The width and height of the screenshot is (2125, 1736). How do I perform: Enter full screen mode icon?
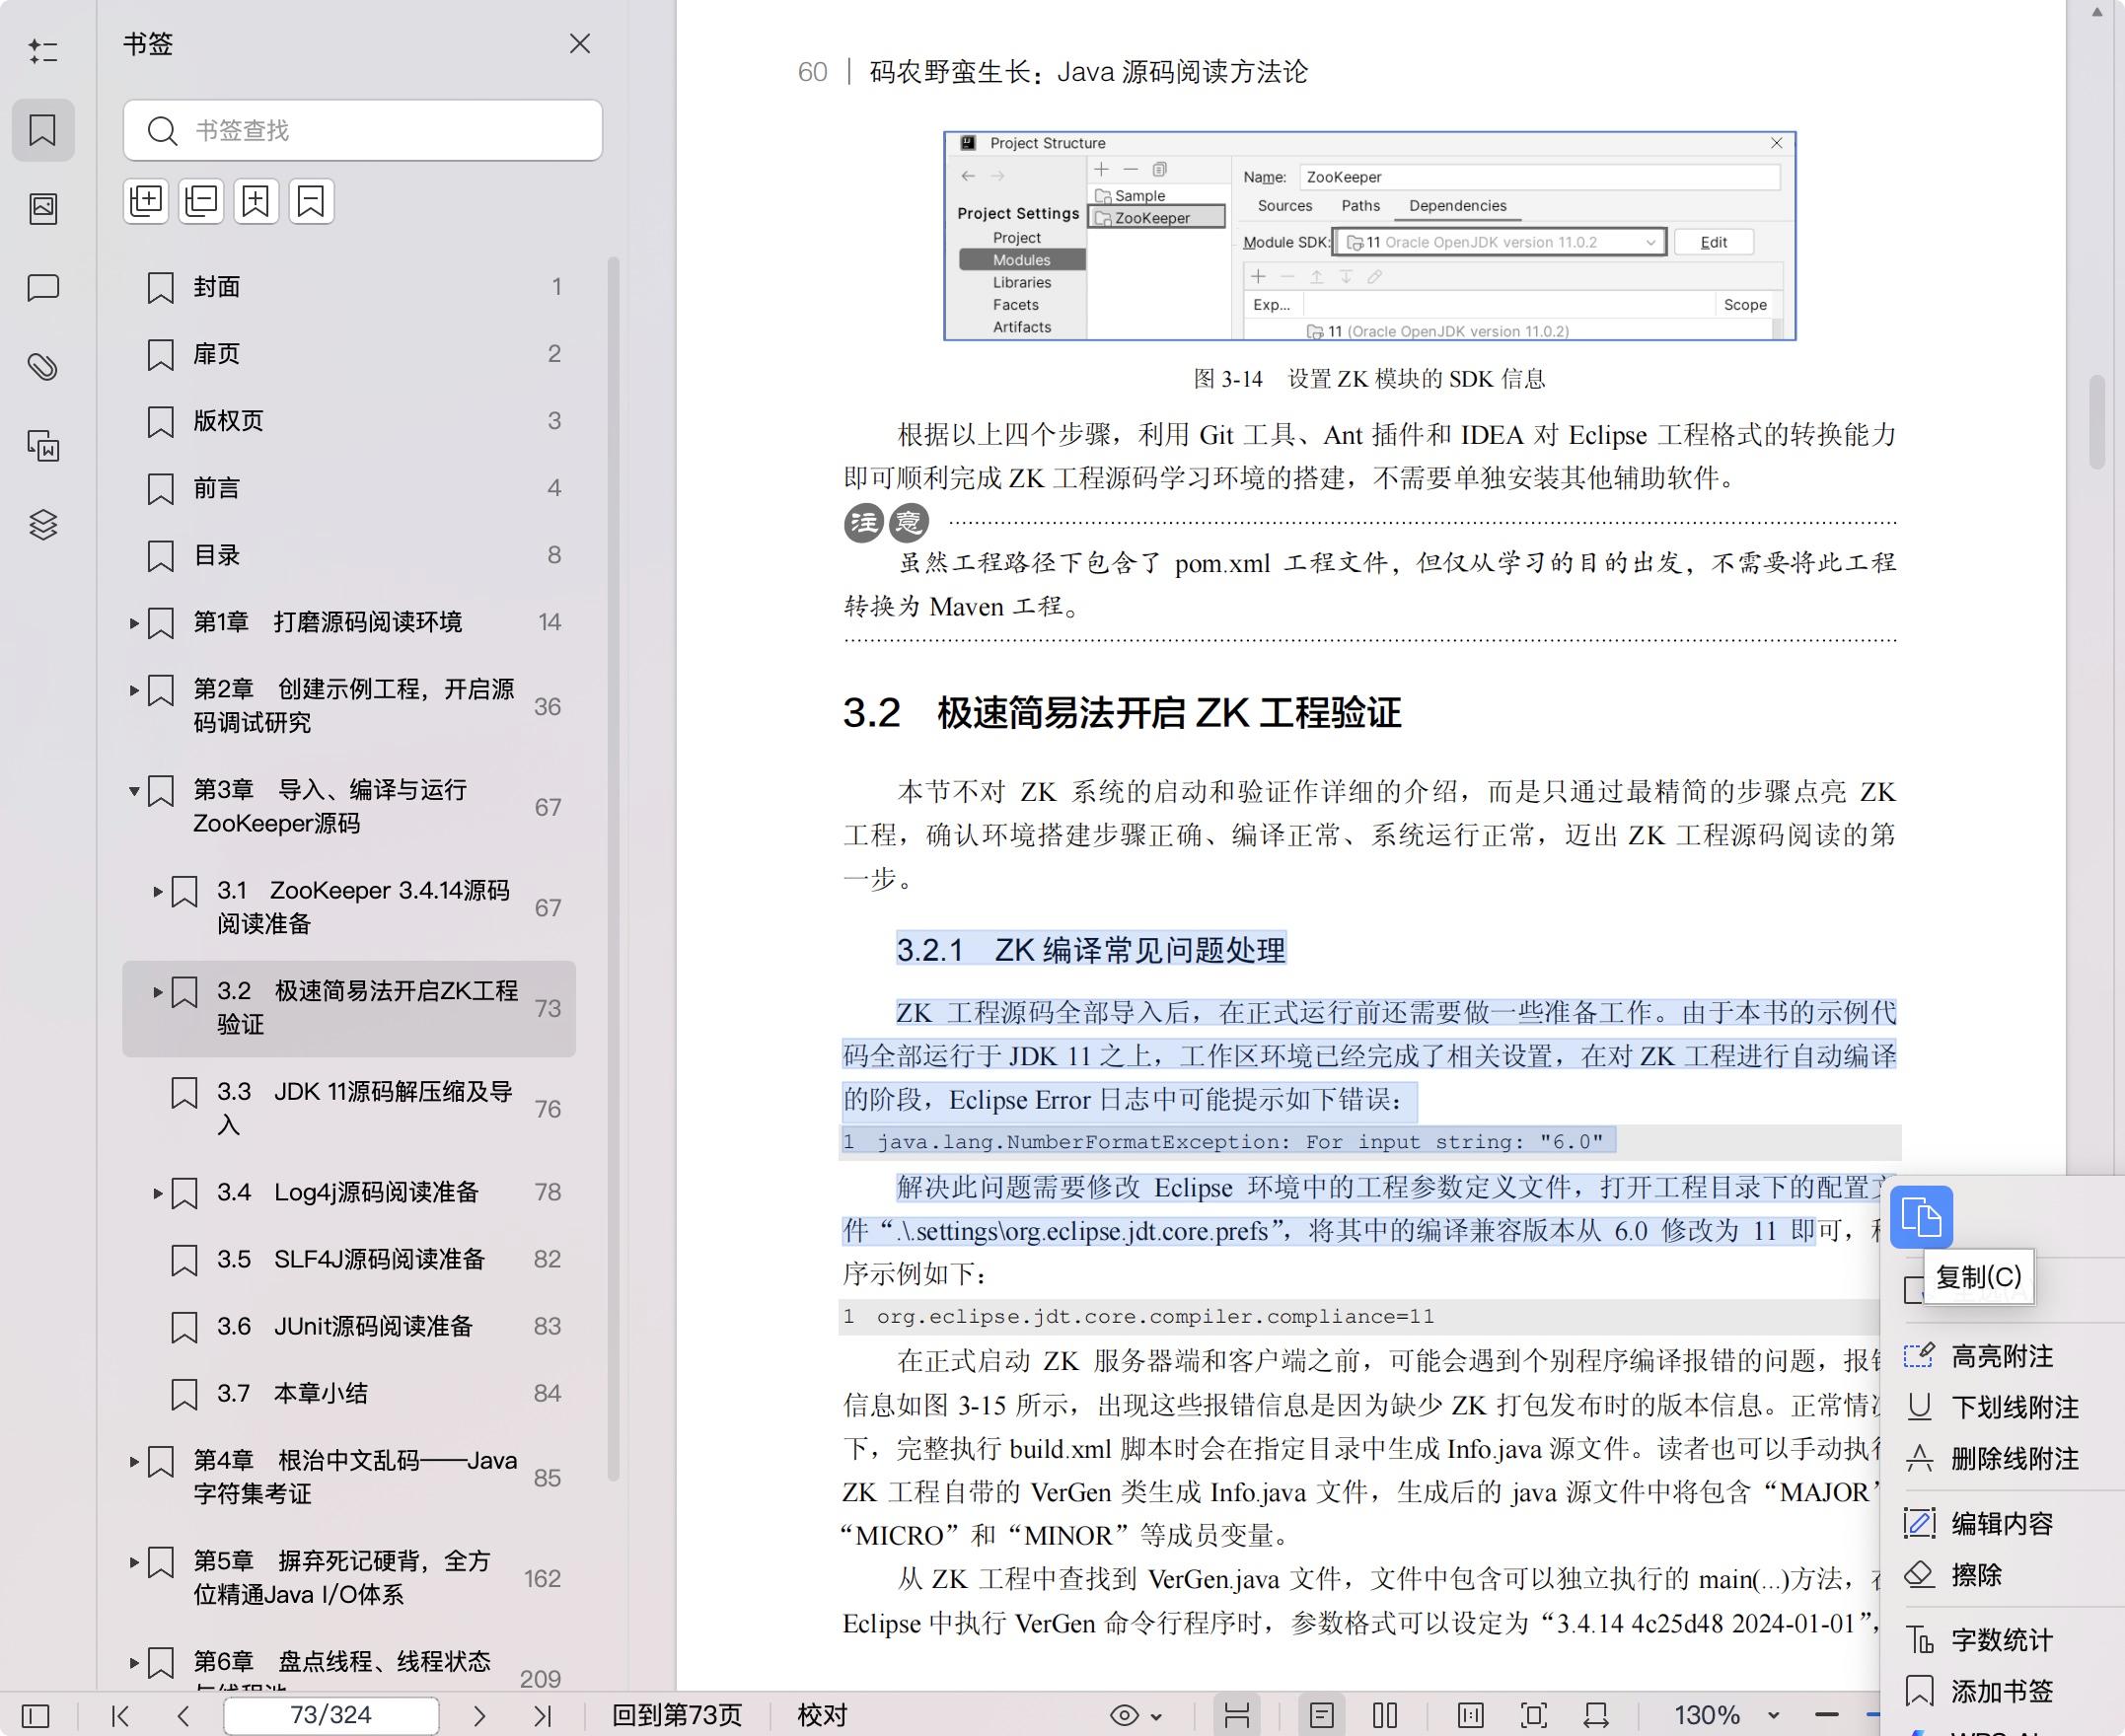(x=1534, y=1716)
